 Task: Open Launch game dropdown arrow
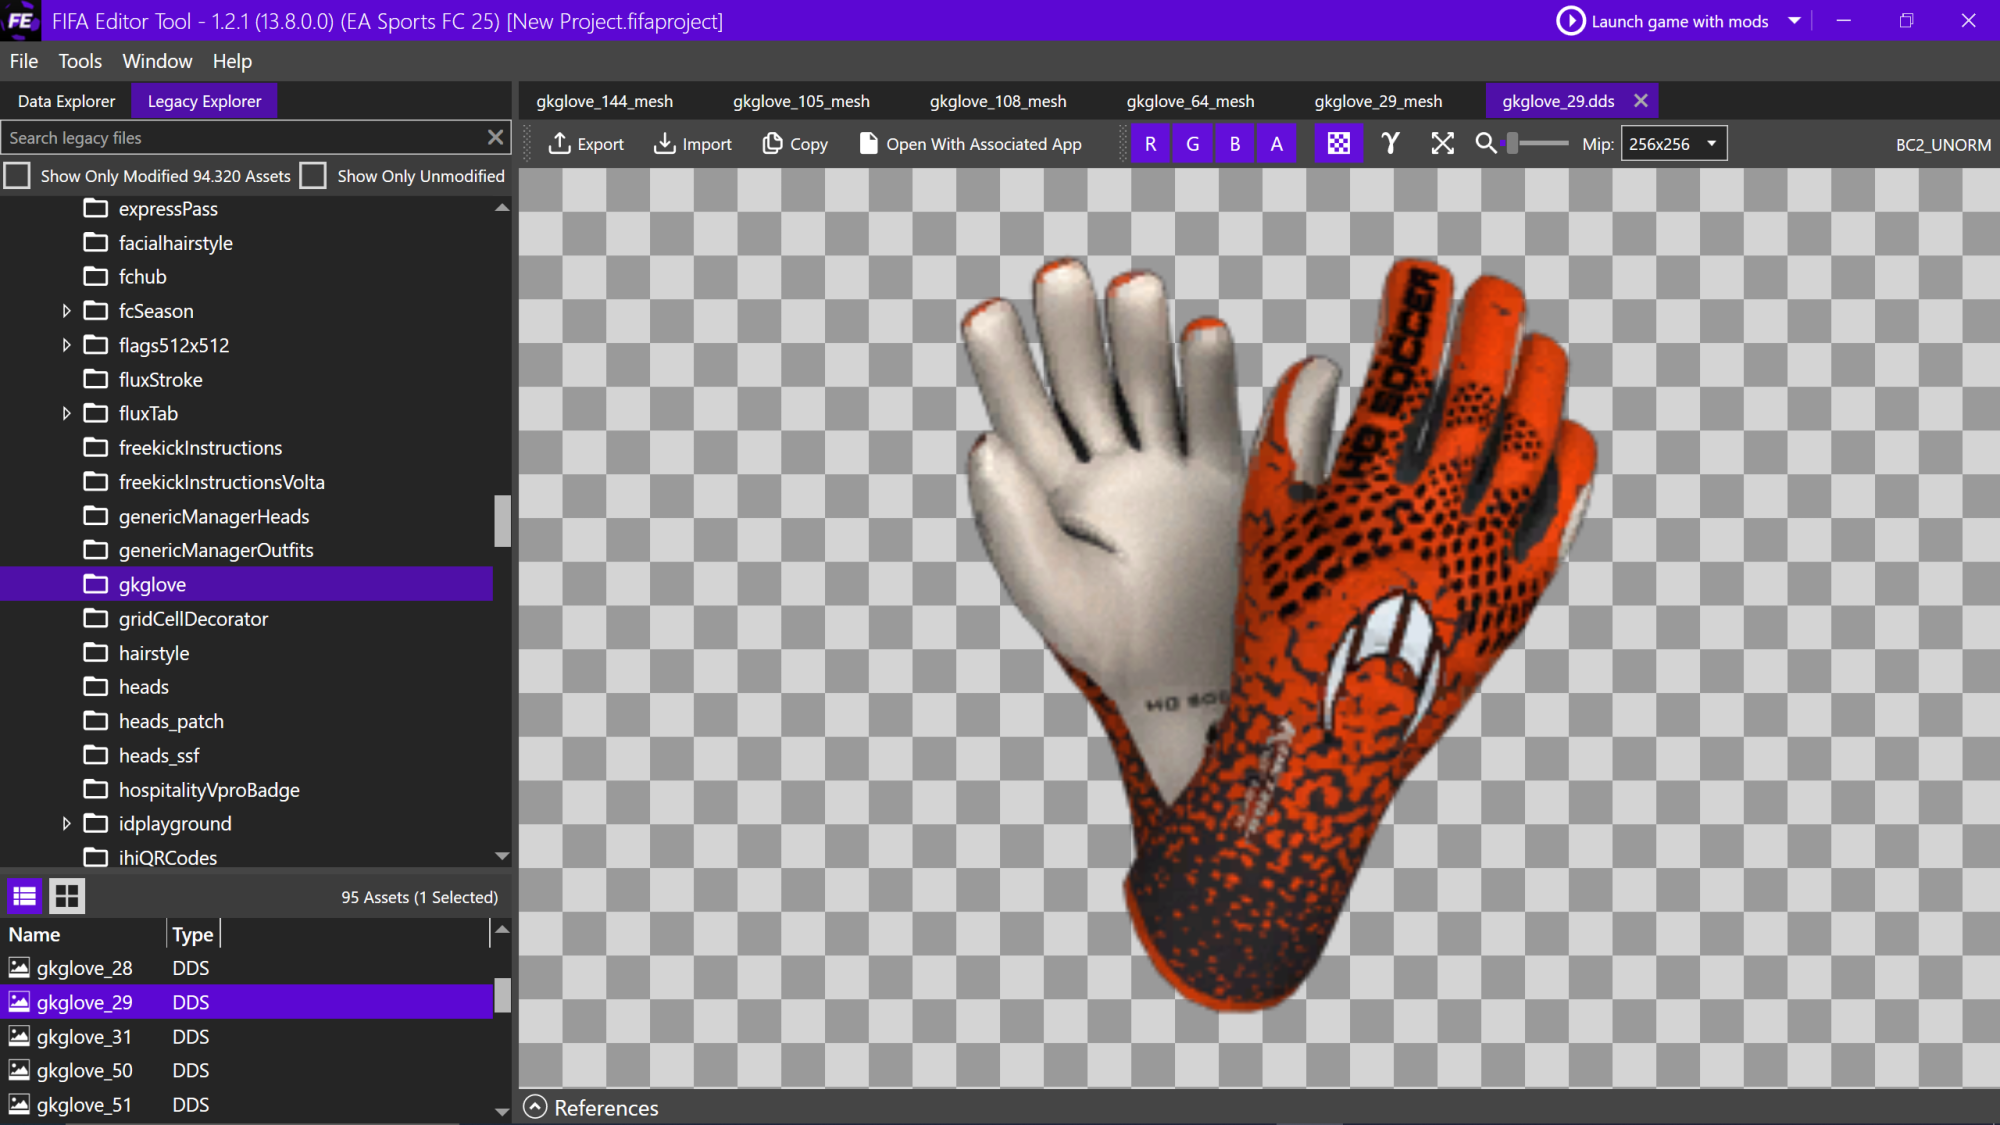click(x=1794, y=21)
